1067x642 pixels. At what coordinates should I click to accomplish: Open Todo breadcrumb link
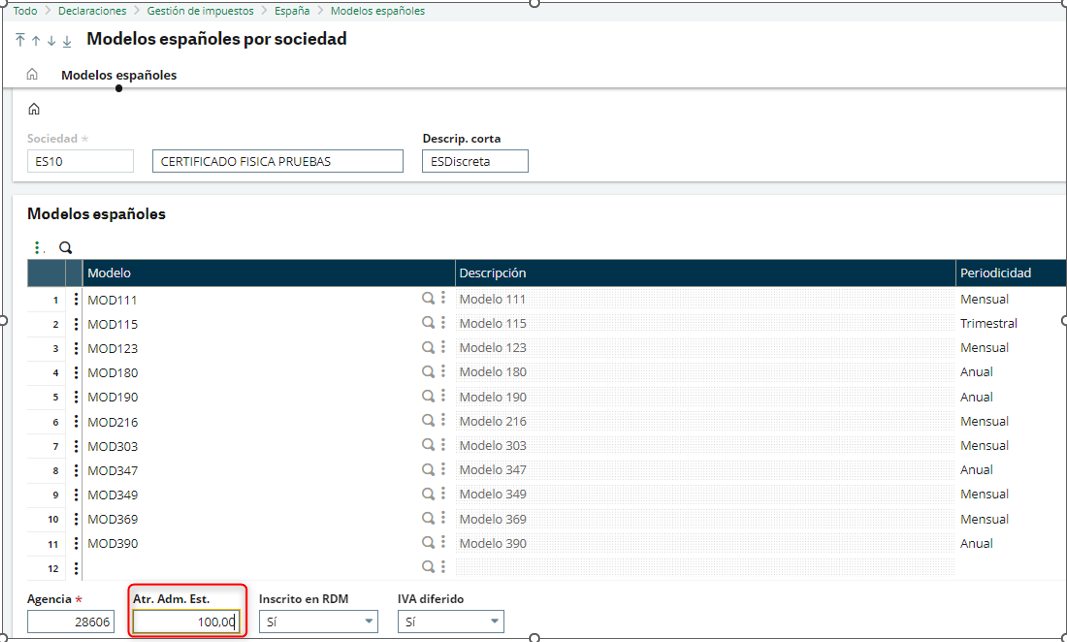25,11
